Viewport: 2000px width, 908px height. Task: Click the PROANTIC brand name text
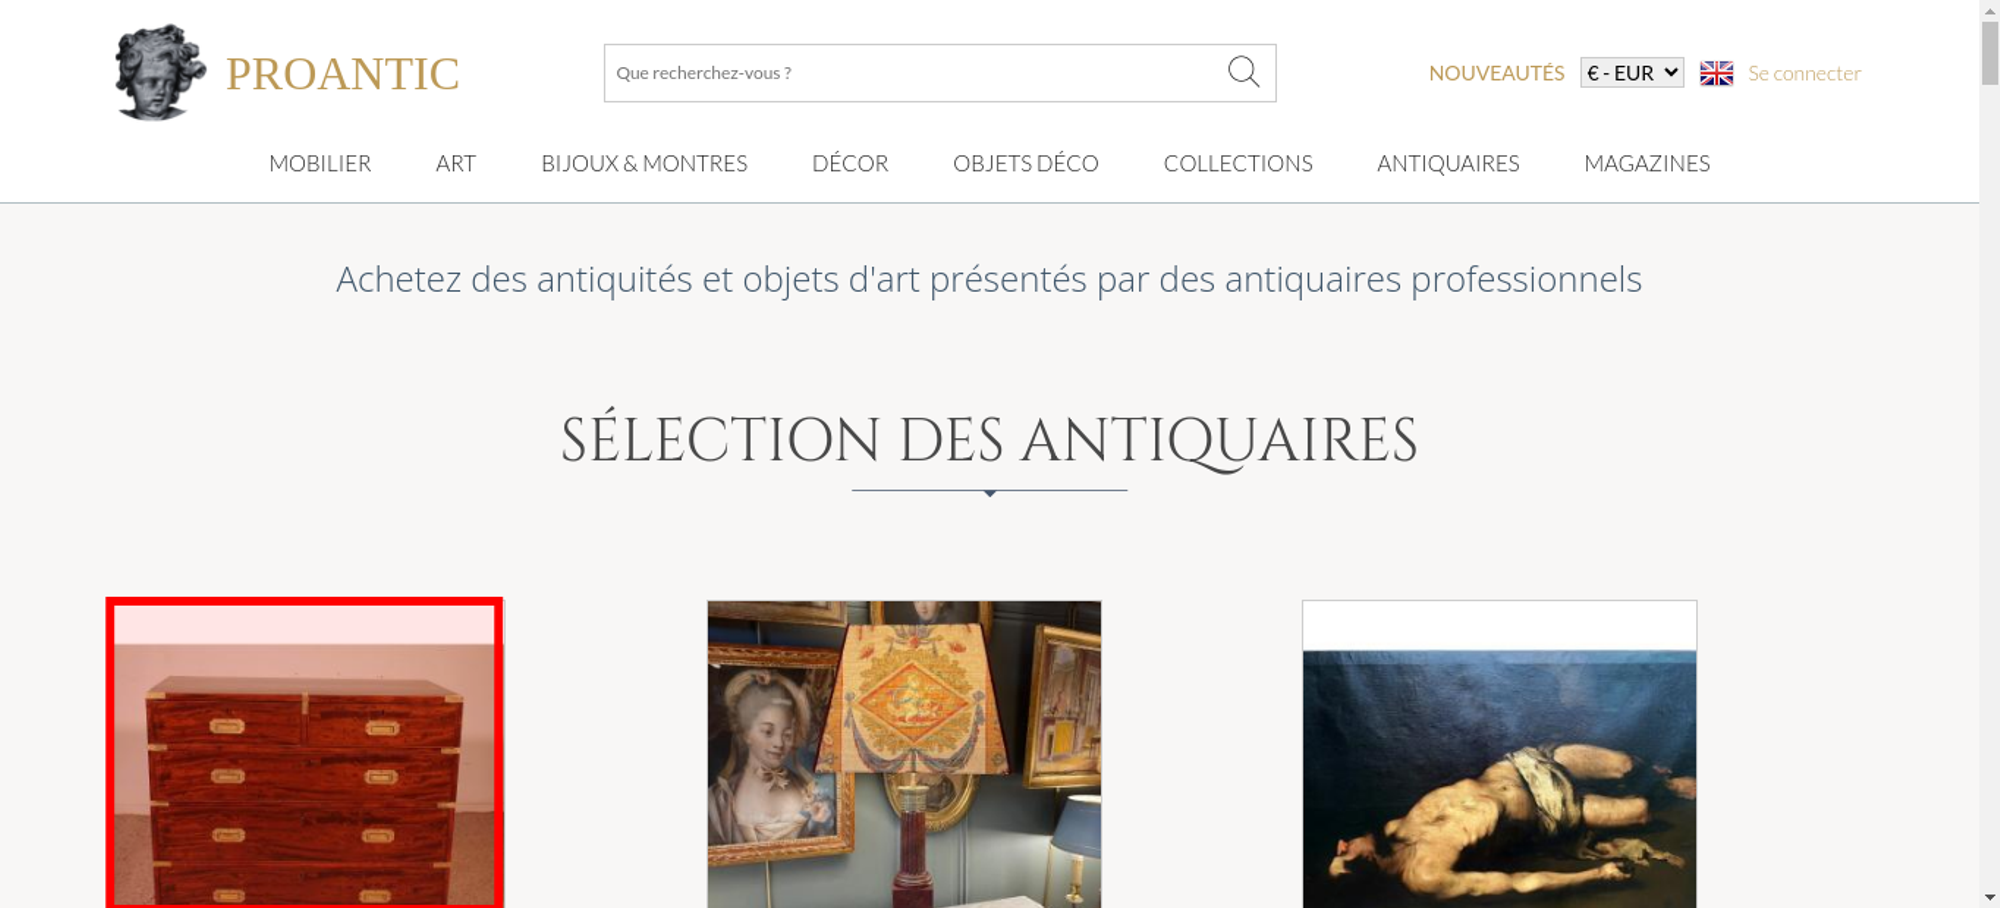pyautogui.click(x=342, y=74)
